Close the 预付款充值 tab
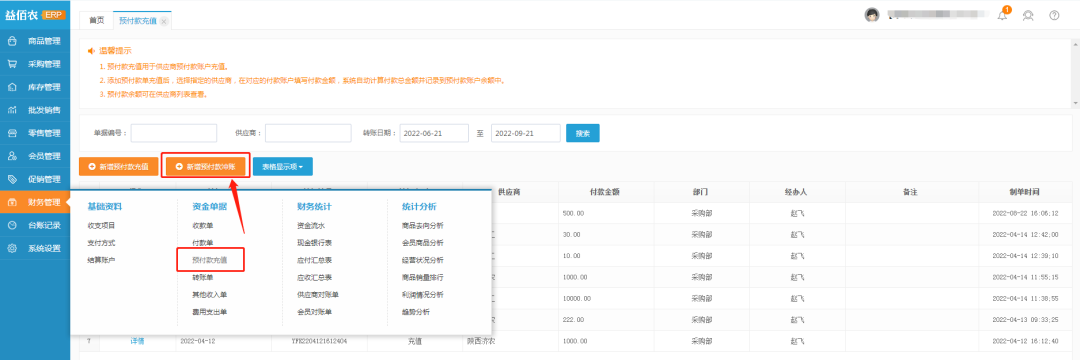This screenshot has height=360, width=1080. click(x=163, y=21)
